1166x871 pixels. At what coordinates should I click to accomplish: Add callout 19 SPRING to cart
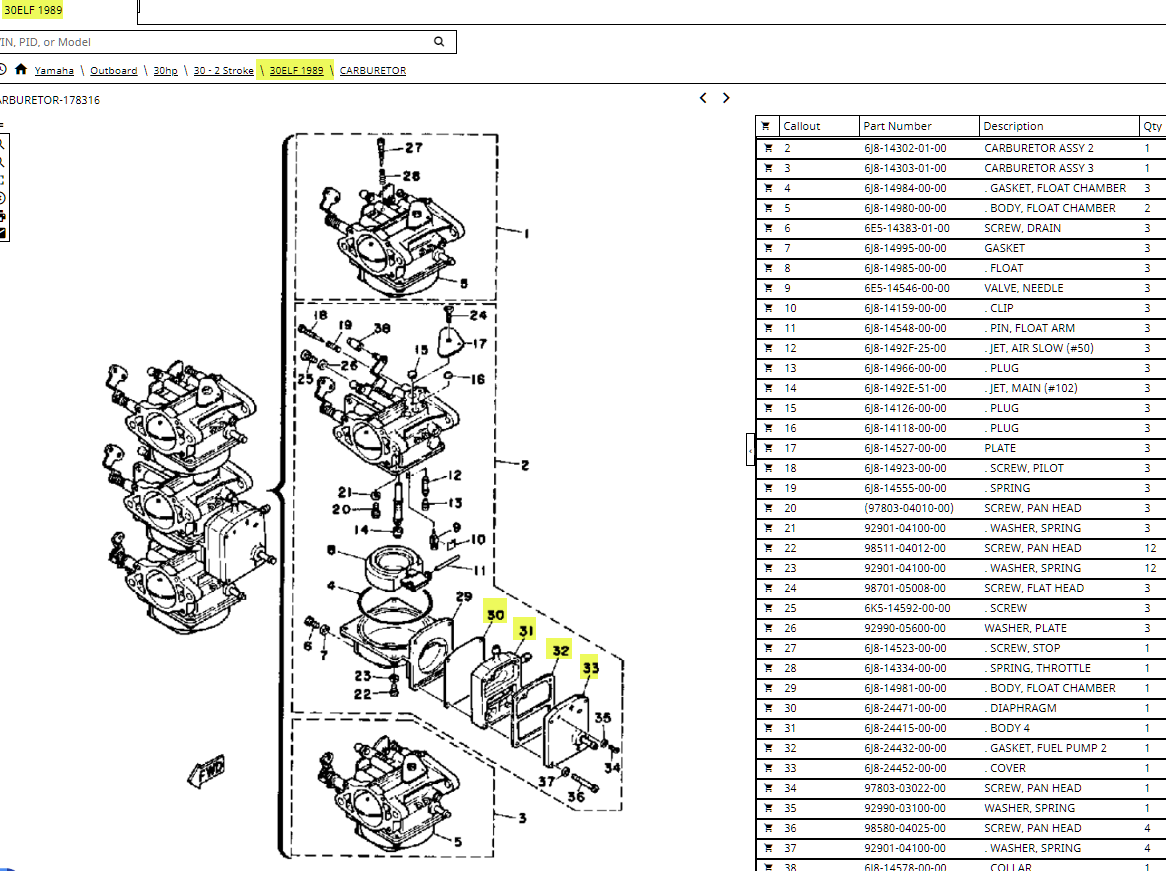coord(767,488)
